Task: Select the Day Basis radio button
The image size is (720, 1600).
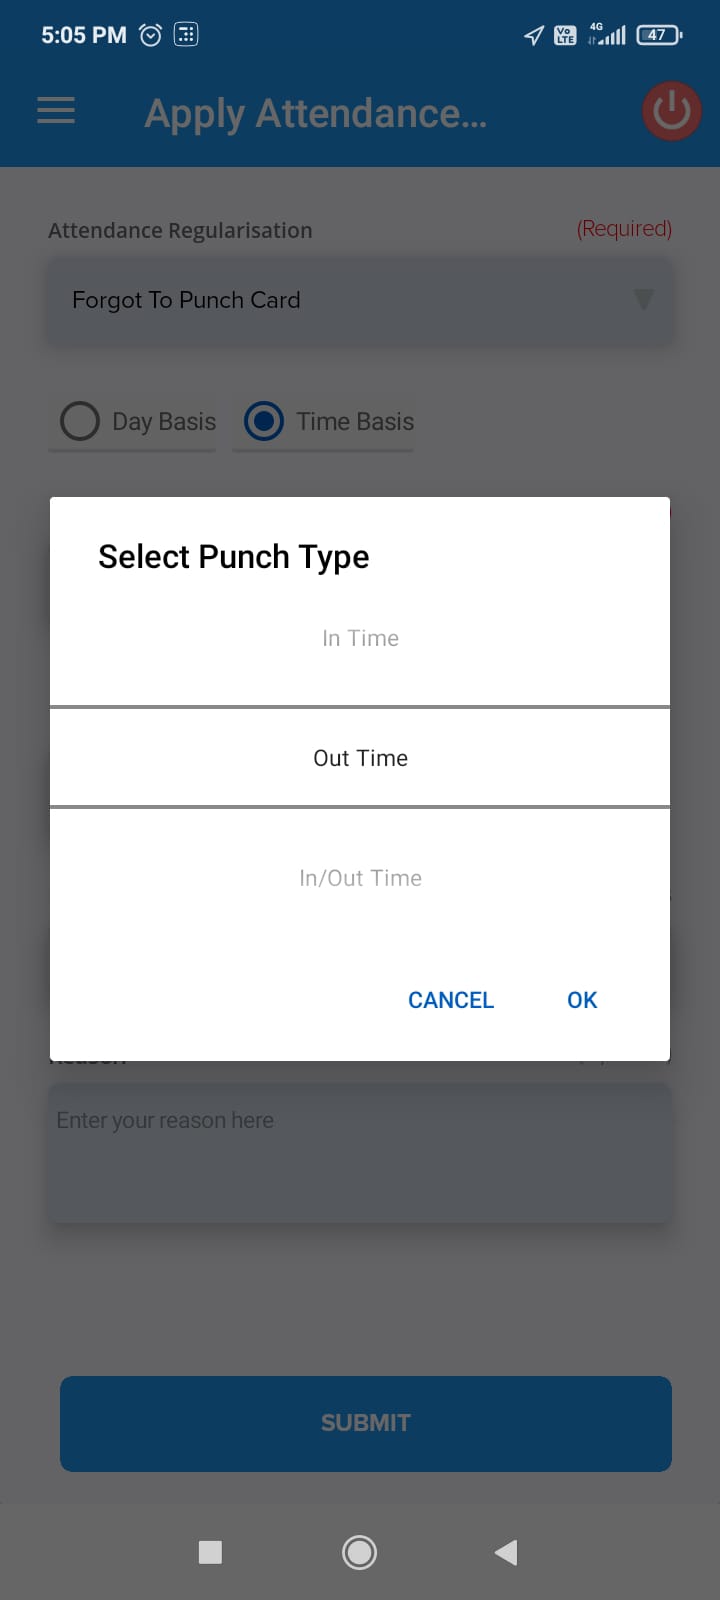Action: click(79, 421)
